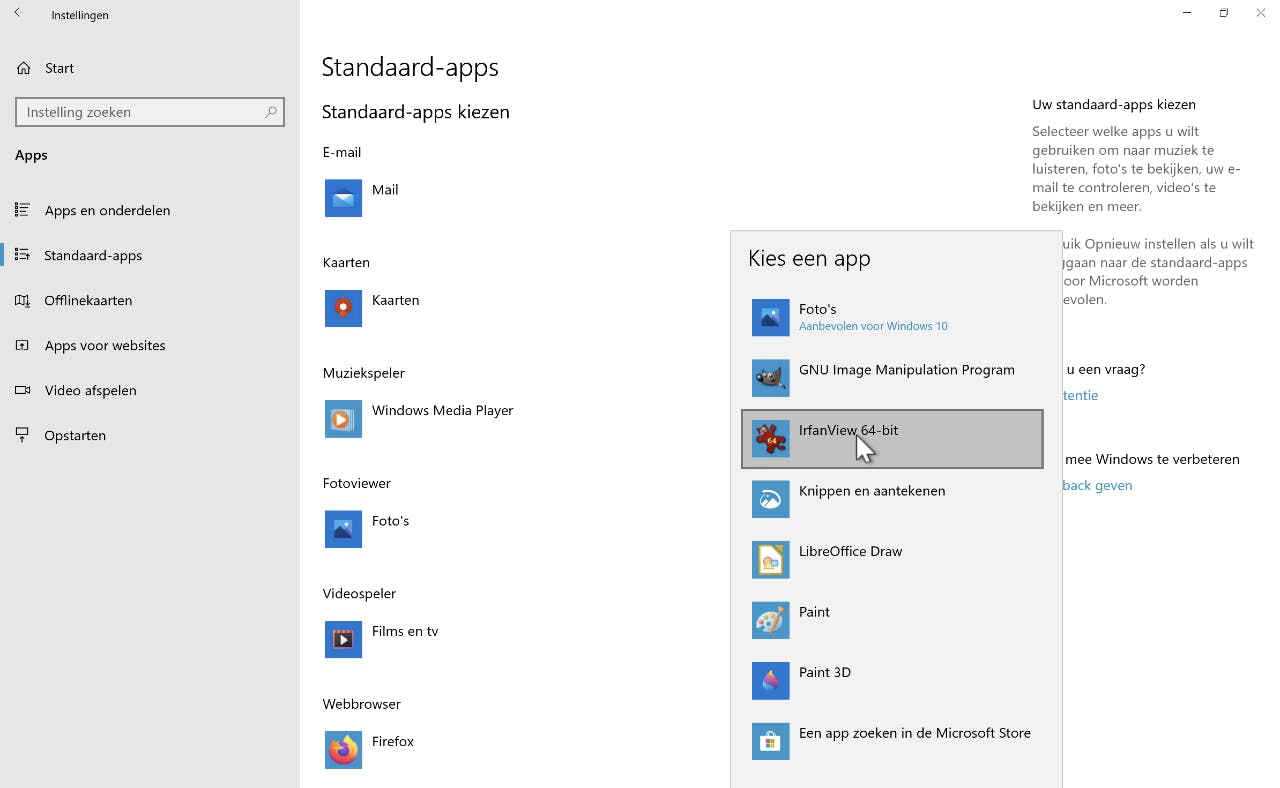Click the search magnifier icon

(270, 112)
